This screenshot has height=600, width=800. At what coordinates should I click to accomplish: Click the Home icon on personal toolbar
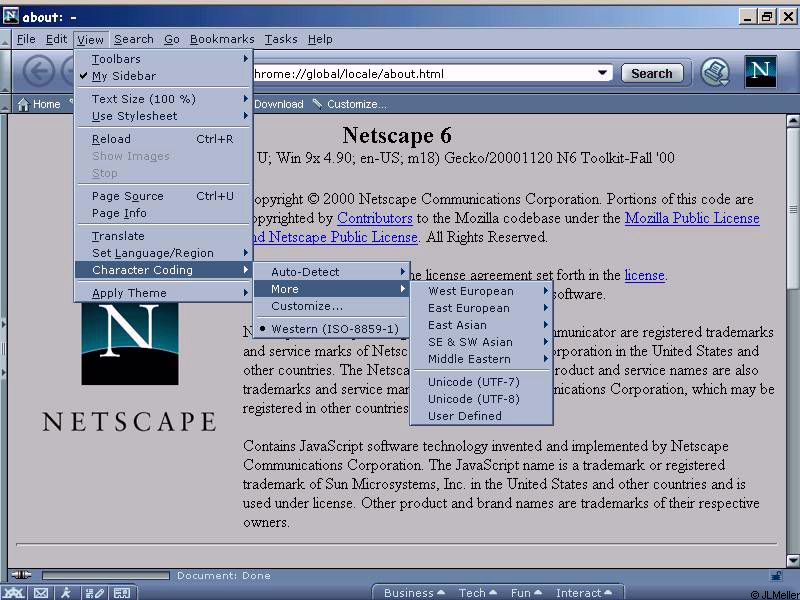pyautogui.click(x=23, y=105)
